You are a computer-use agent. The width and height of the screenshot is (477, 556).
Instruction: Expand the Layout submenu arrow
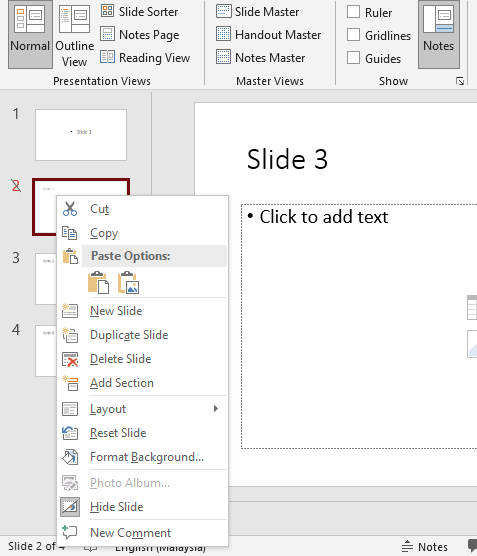coord(216,409)
